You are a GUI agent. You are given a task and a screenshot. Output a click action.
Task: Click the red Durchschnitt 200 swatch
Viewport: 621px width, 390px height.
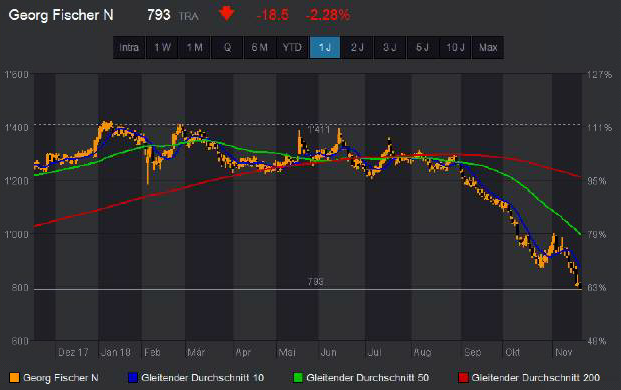click(x=463, y=378)
